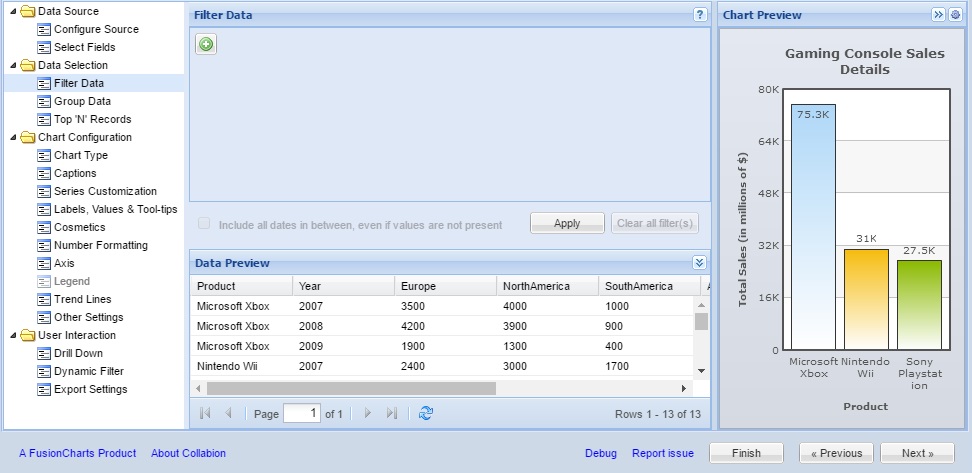Collapse the Chart Configuration tree group
Screen dimensions: 972x473
pyautogui.click(x=13, y=137)
